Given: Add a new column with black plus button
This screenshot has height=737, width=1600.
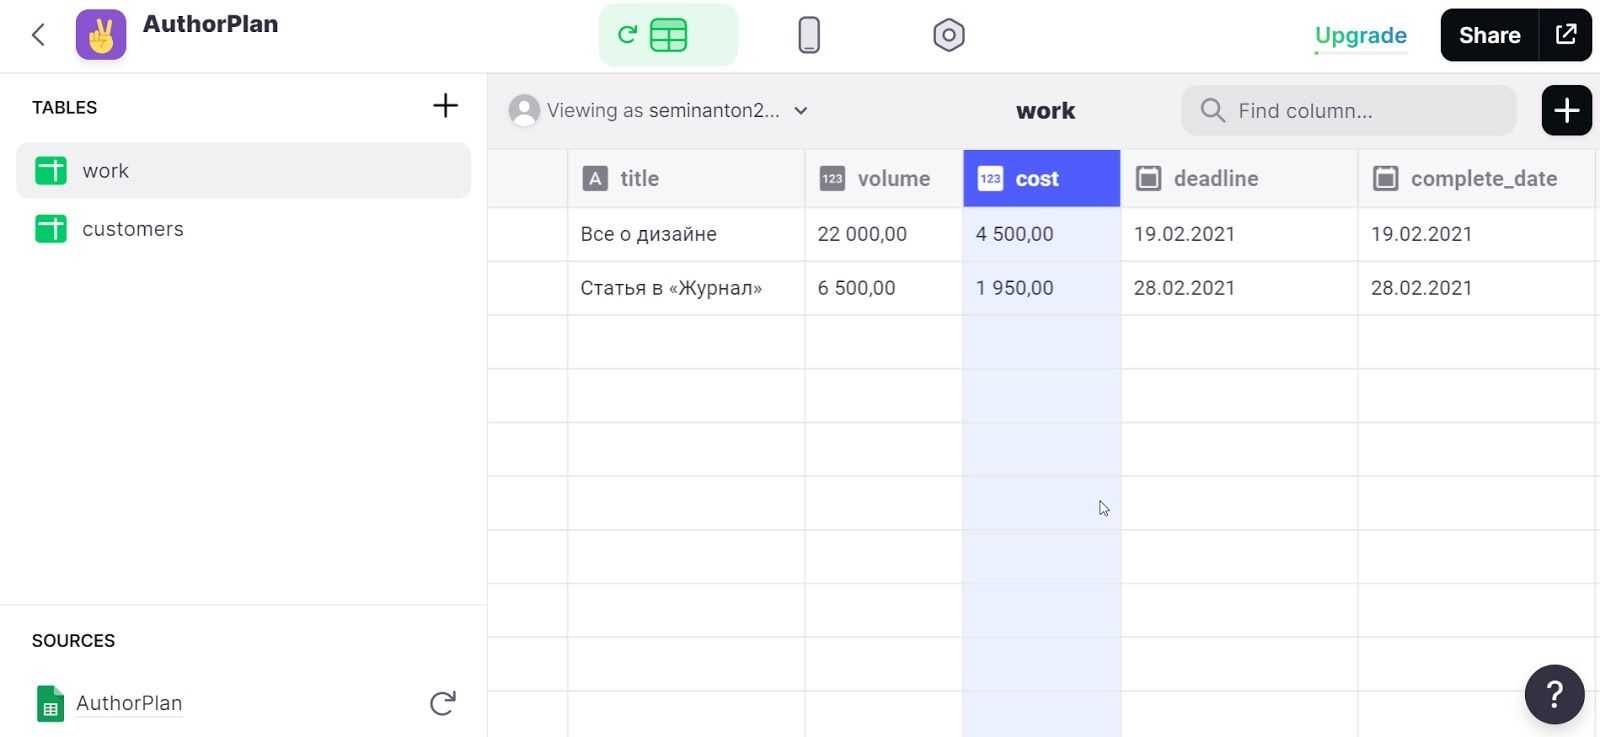Looking at the screenshot, I should click(1566, 111).
